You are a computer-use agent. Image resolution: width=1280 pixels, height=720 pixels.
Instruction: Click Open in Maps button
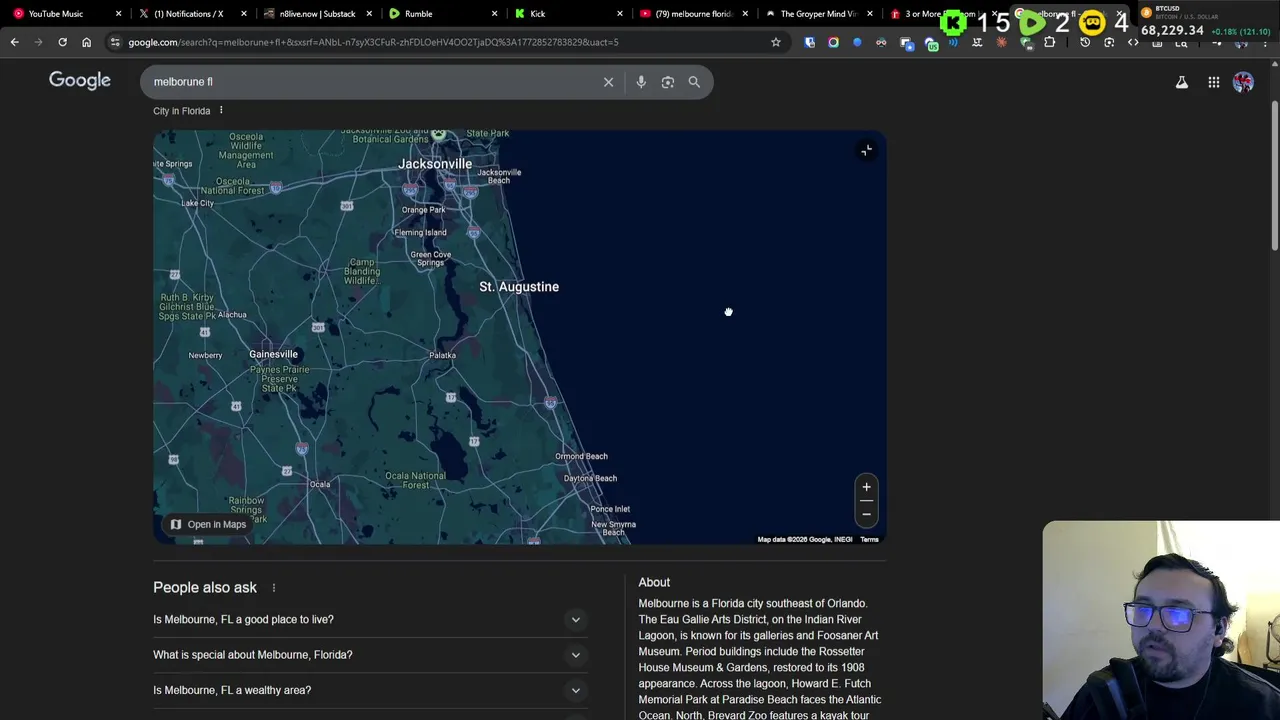click(208, 524)
